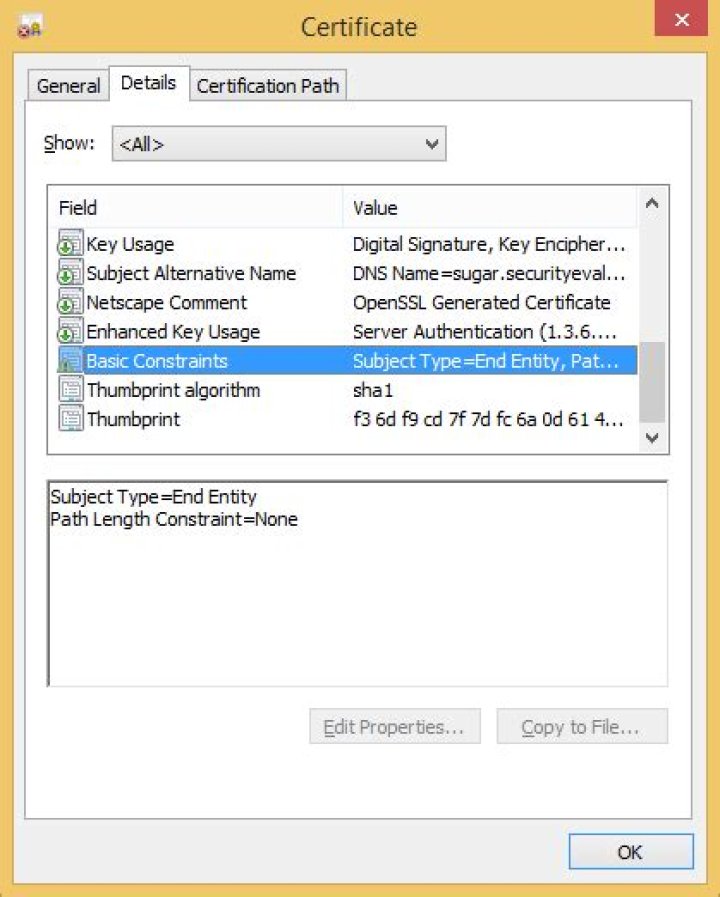This screenshot has width=720, height=897.
Task: Click the certificate icon in title bar
Action: pos(30,27)
